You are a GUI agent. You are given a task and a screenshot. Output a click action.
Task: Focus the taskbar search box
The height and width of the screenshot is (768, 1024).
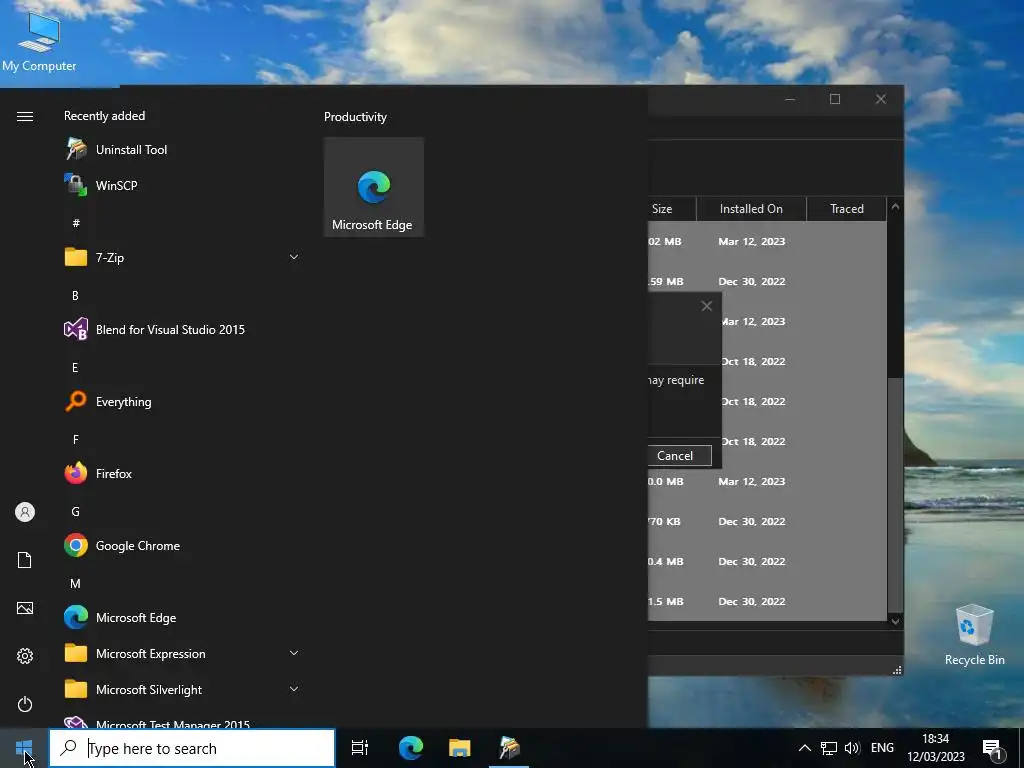[192, 748]
